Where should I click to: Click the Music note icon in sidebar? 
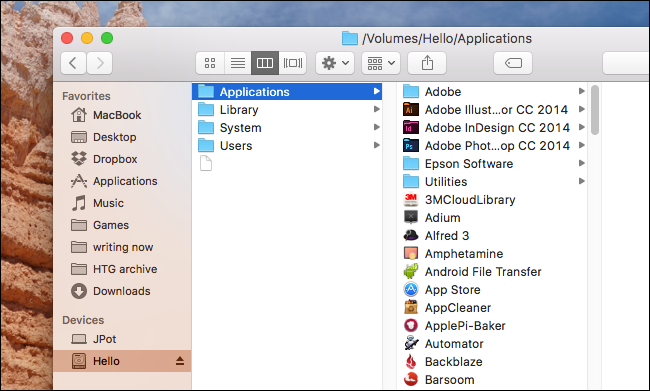click(x=79, y=203)
